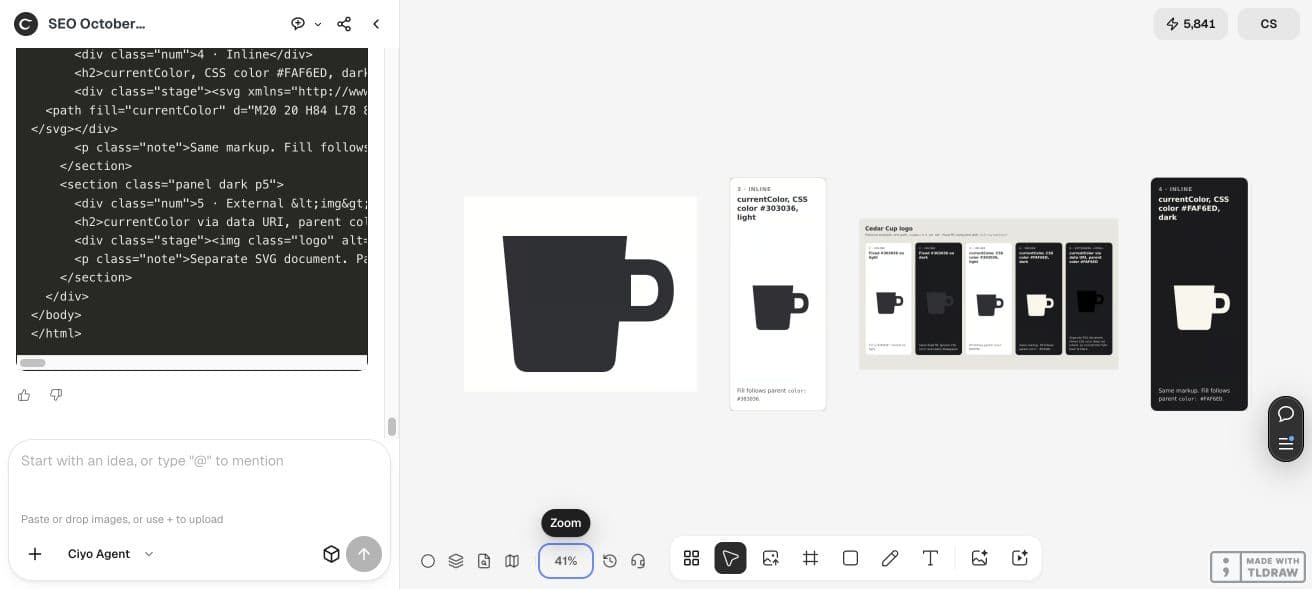Select the pencil draw tool
The width and height of the screenshot is (1312, 589).
890,558
